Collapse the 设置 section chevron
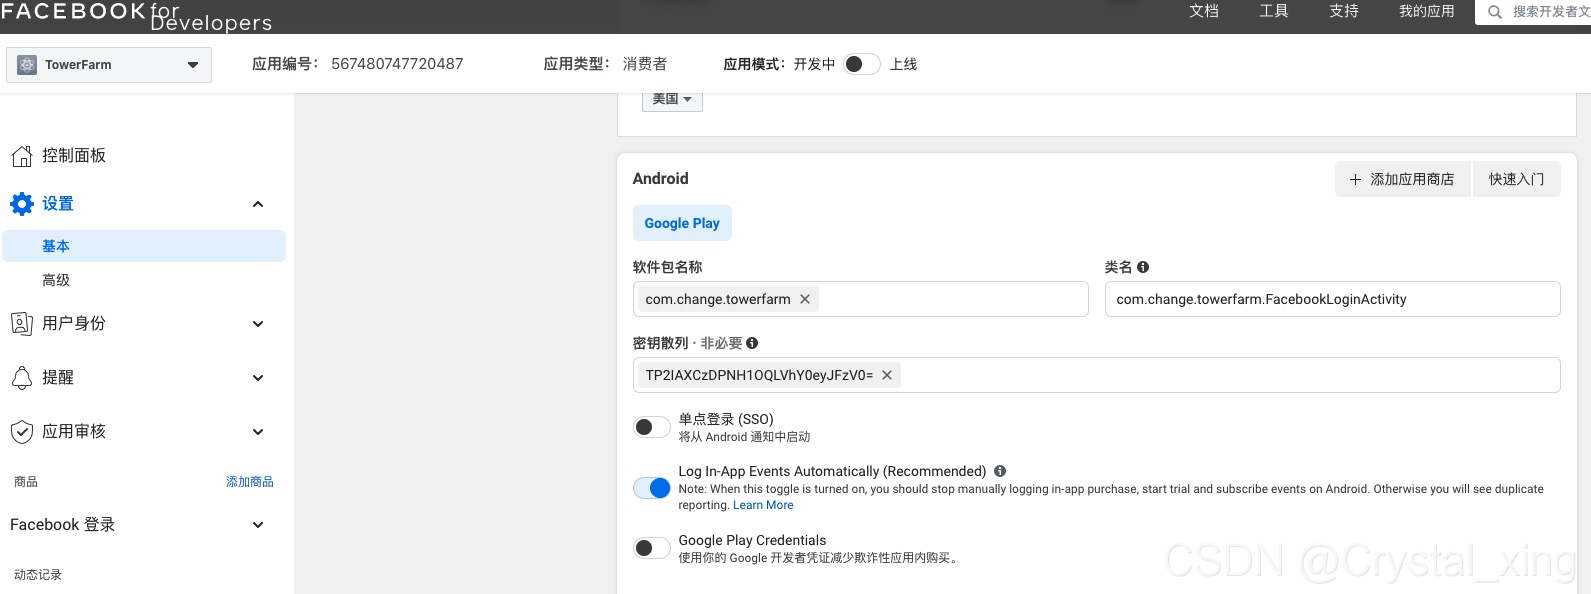Screen dimensions: 1591x594 pos(258,204)
